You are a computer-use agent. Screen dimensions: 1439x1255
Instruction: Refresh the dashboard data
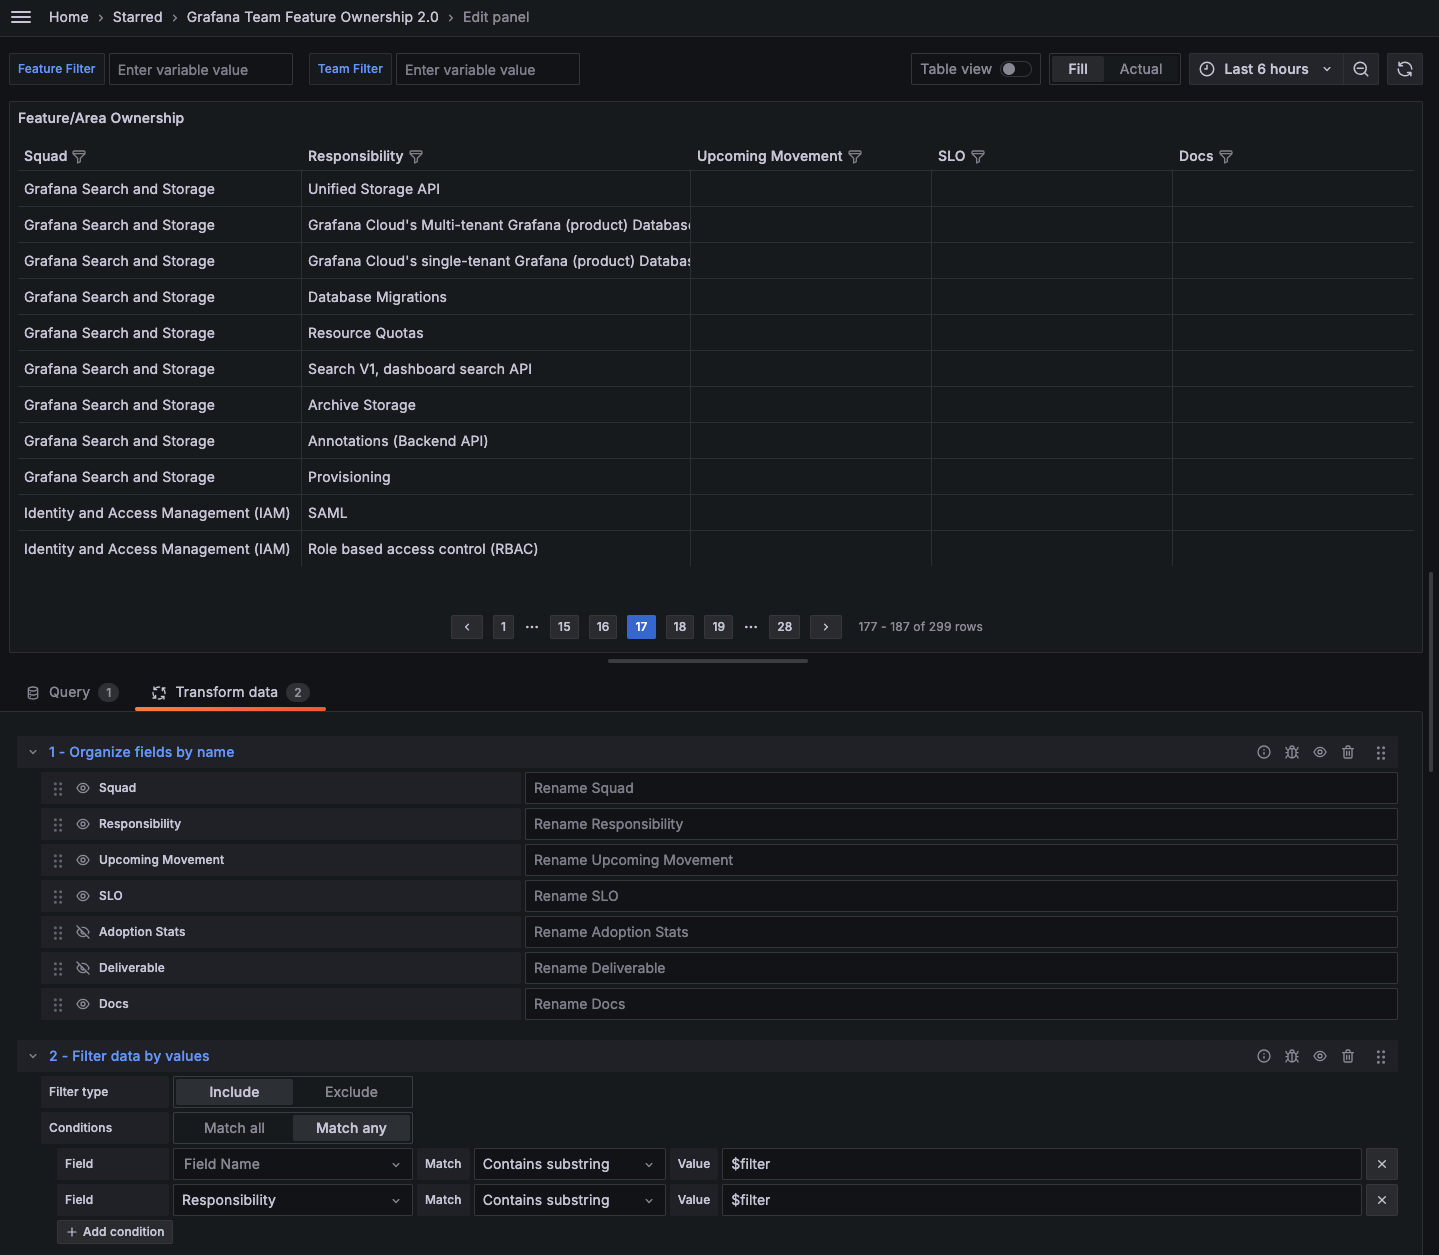(x=1404, y=69)
